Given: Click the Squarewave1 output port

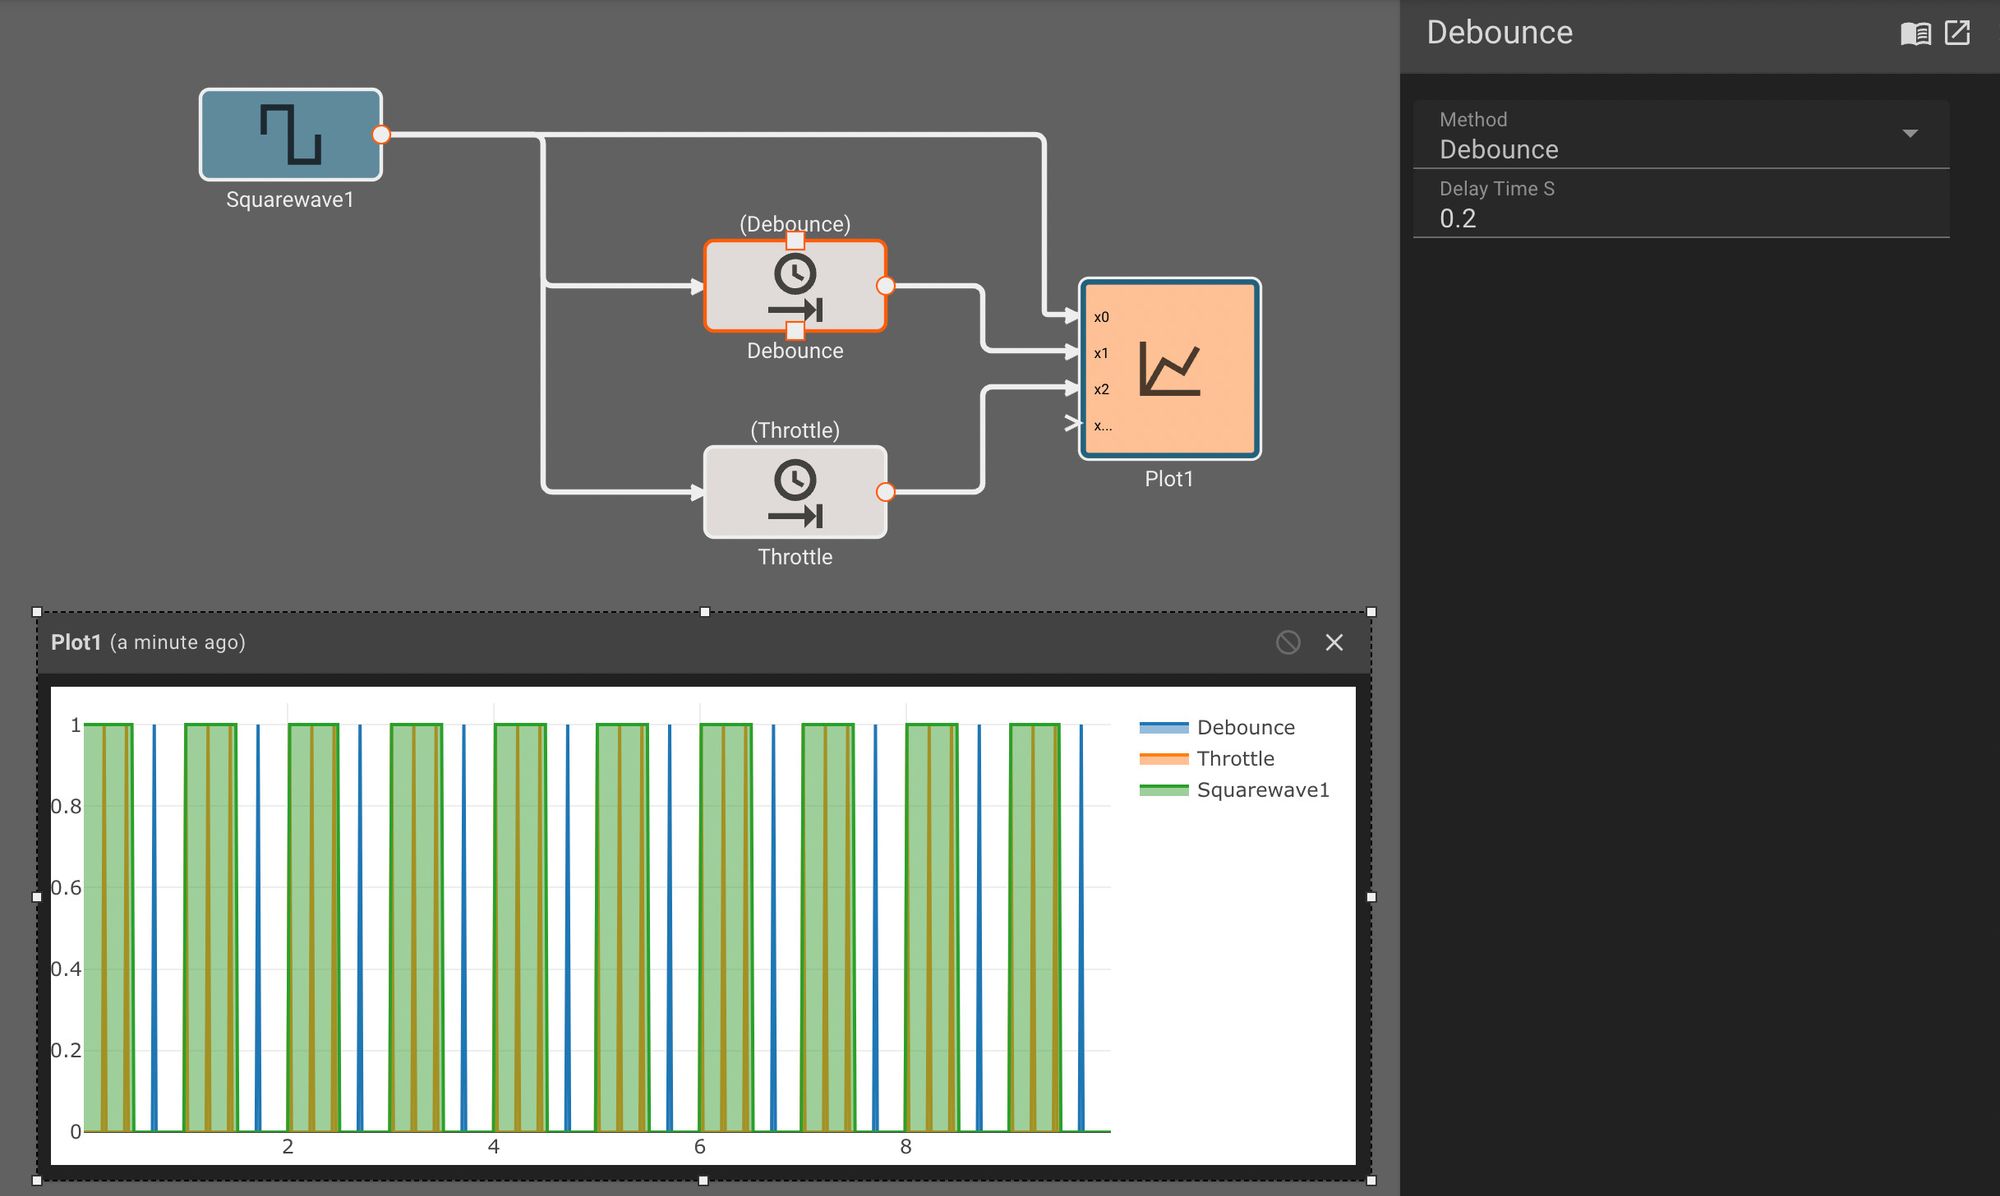Looking at the screenshot, I should point(381,135).
